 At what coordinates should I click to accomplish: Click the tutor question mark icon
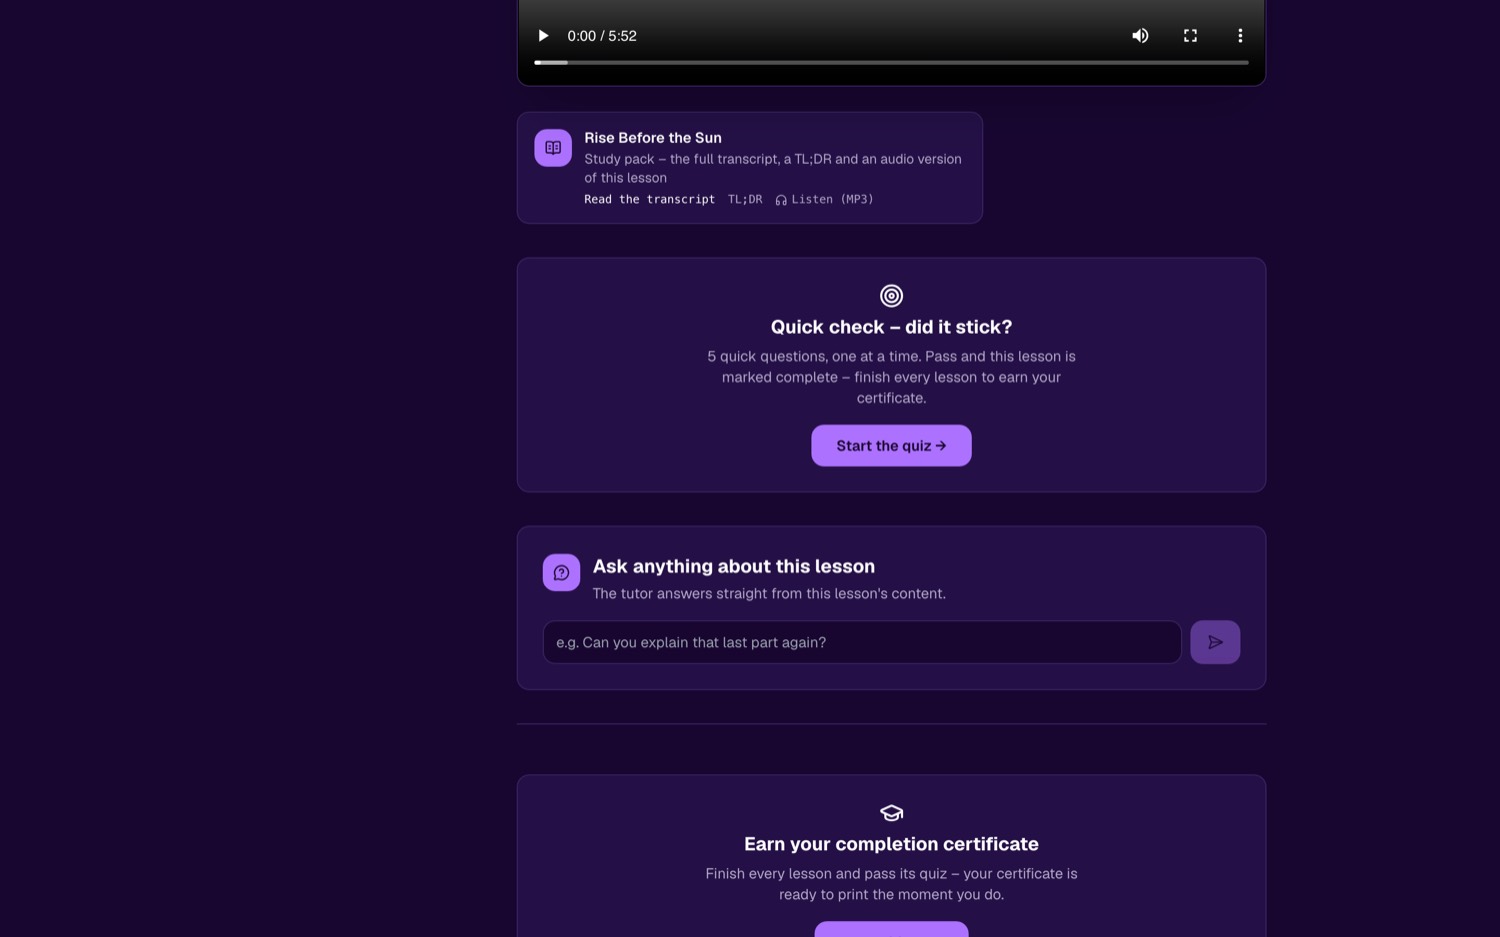pos(561,573)
